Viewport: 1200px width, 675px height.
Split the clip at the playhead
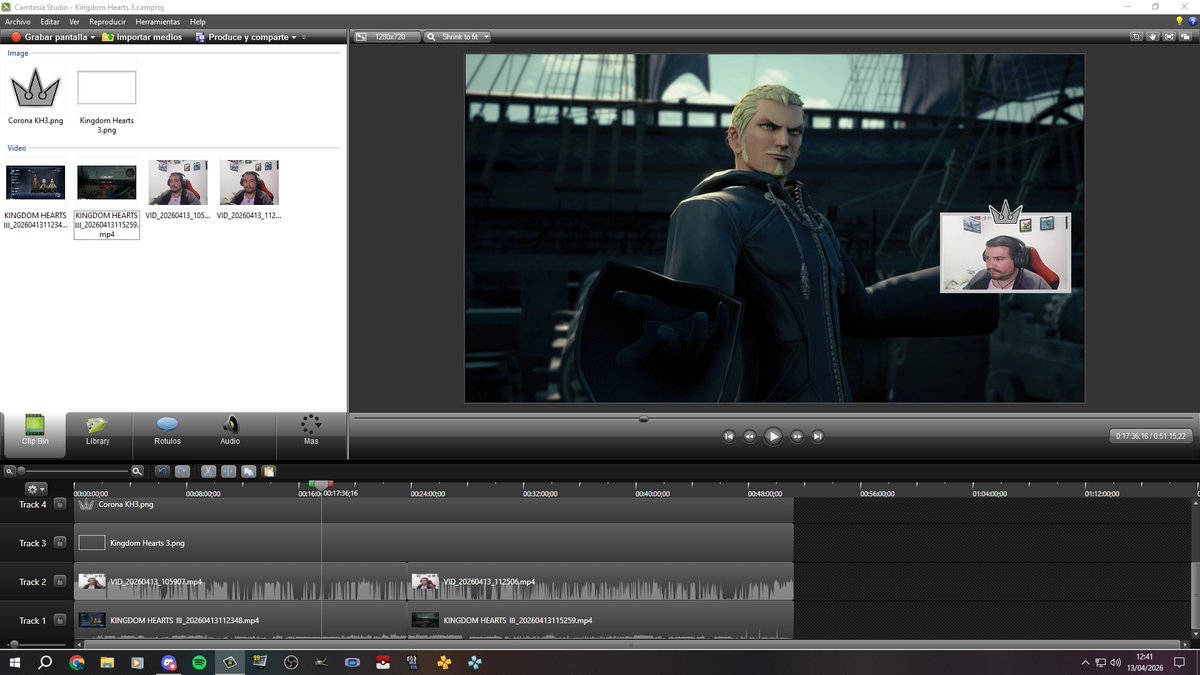click(228, 471)
